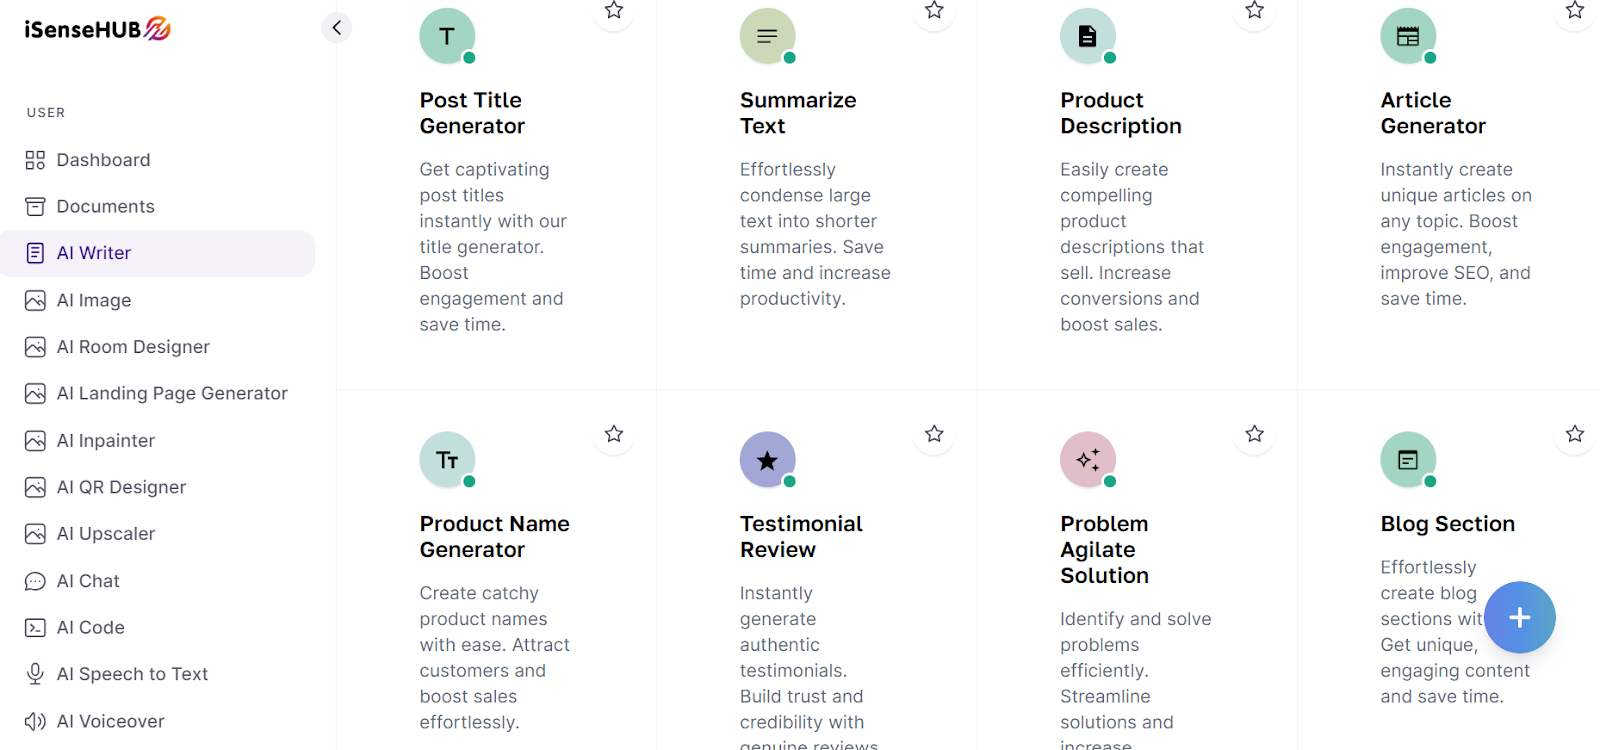Open the Product Name Generator icon
The height and width of the screenshot is (750, 1600).
click(x=447, y=460)
